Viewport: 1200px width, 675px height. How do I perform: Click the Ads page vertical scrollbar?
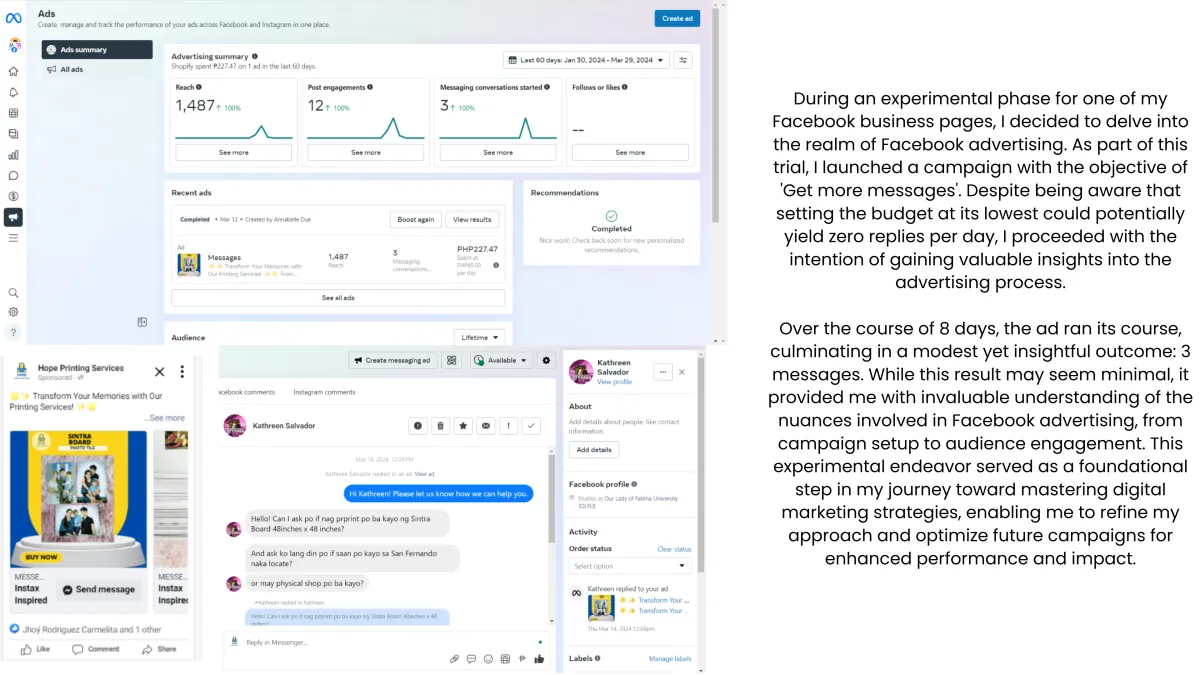[x=715, y=115]
